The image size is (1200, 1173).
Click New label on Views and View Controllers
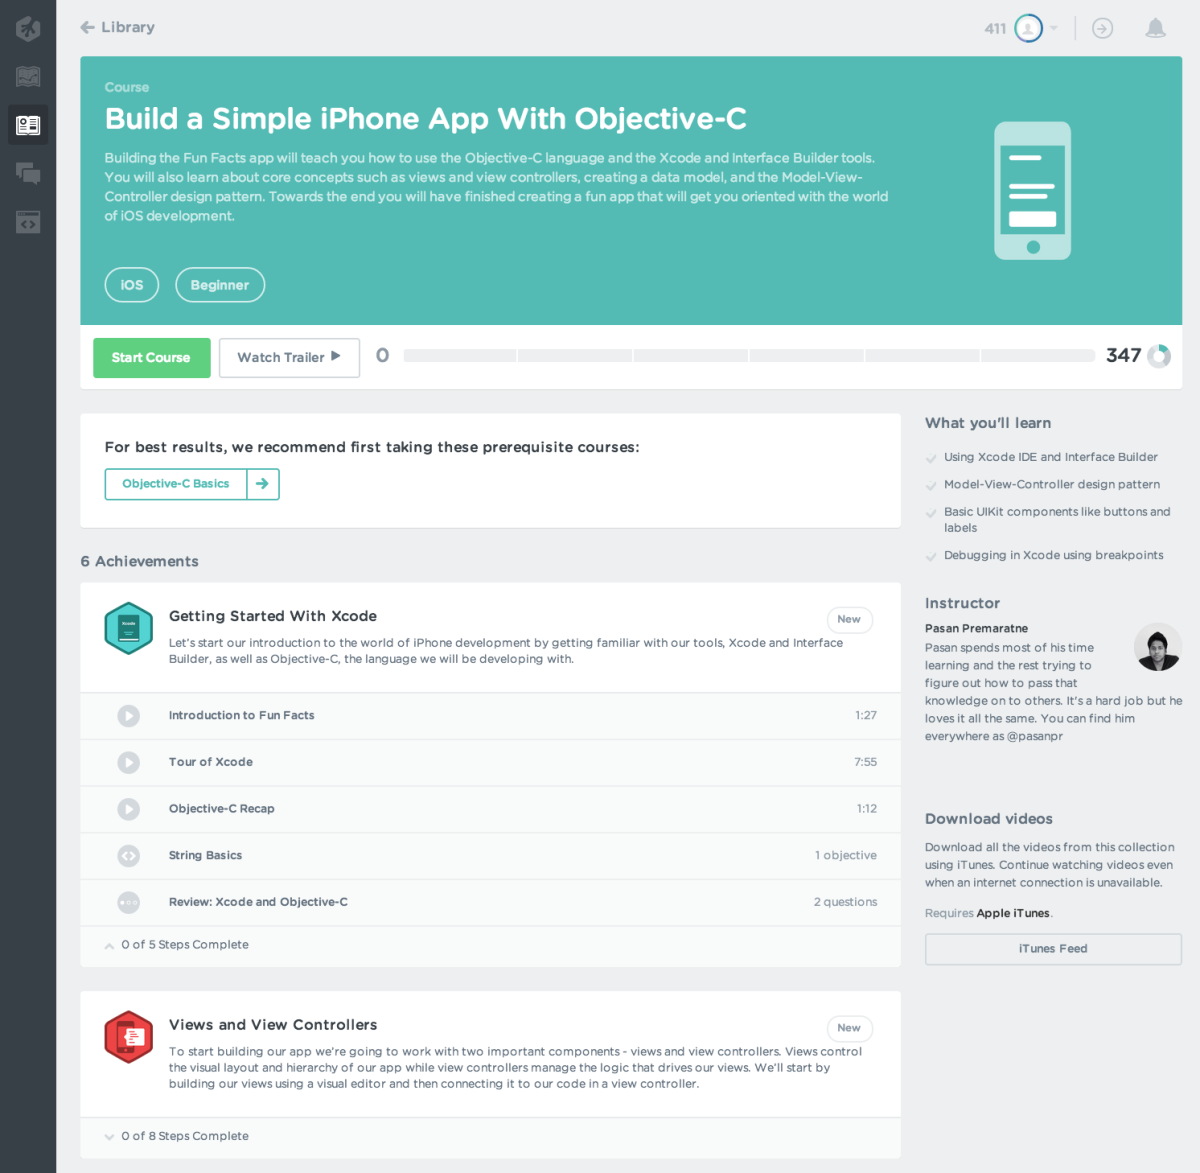click(x=849, y=1028)
